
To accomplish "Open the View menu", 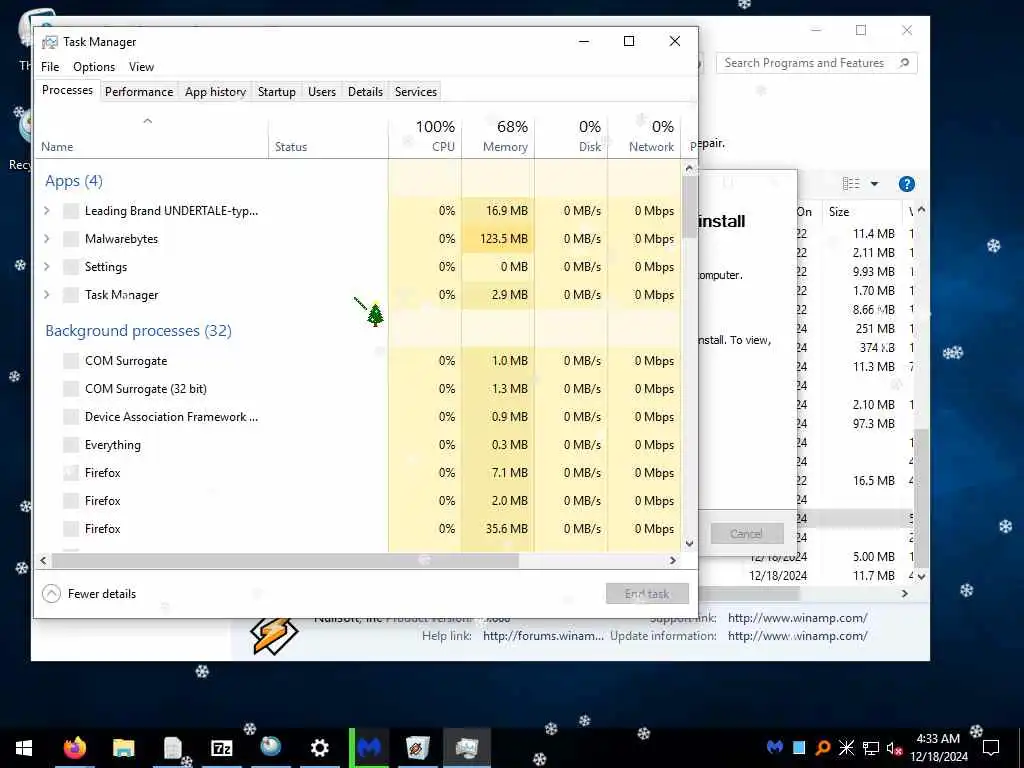I will tap(141, 67).
